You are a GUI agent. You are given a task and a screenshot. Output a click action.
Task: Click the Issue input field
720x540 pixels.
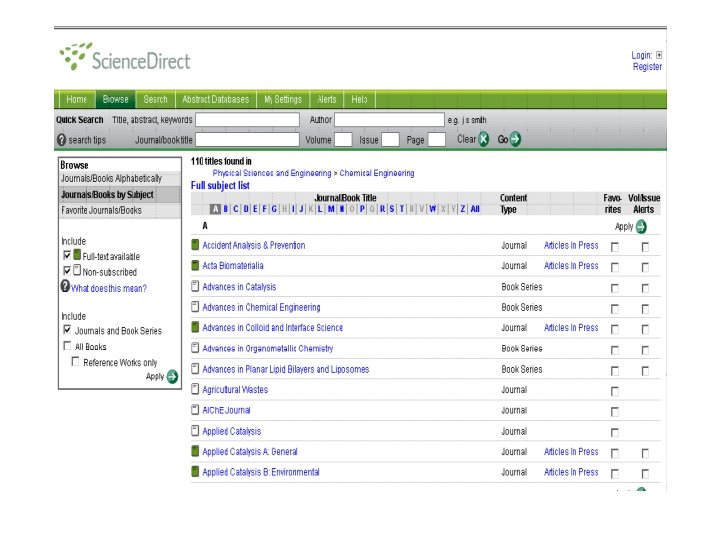point(390,140)
